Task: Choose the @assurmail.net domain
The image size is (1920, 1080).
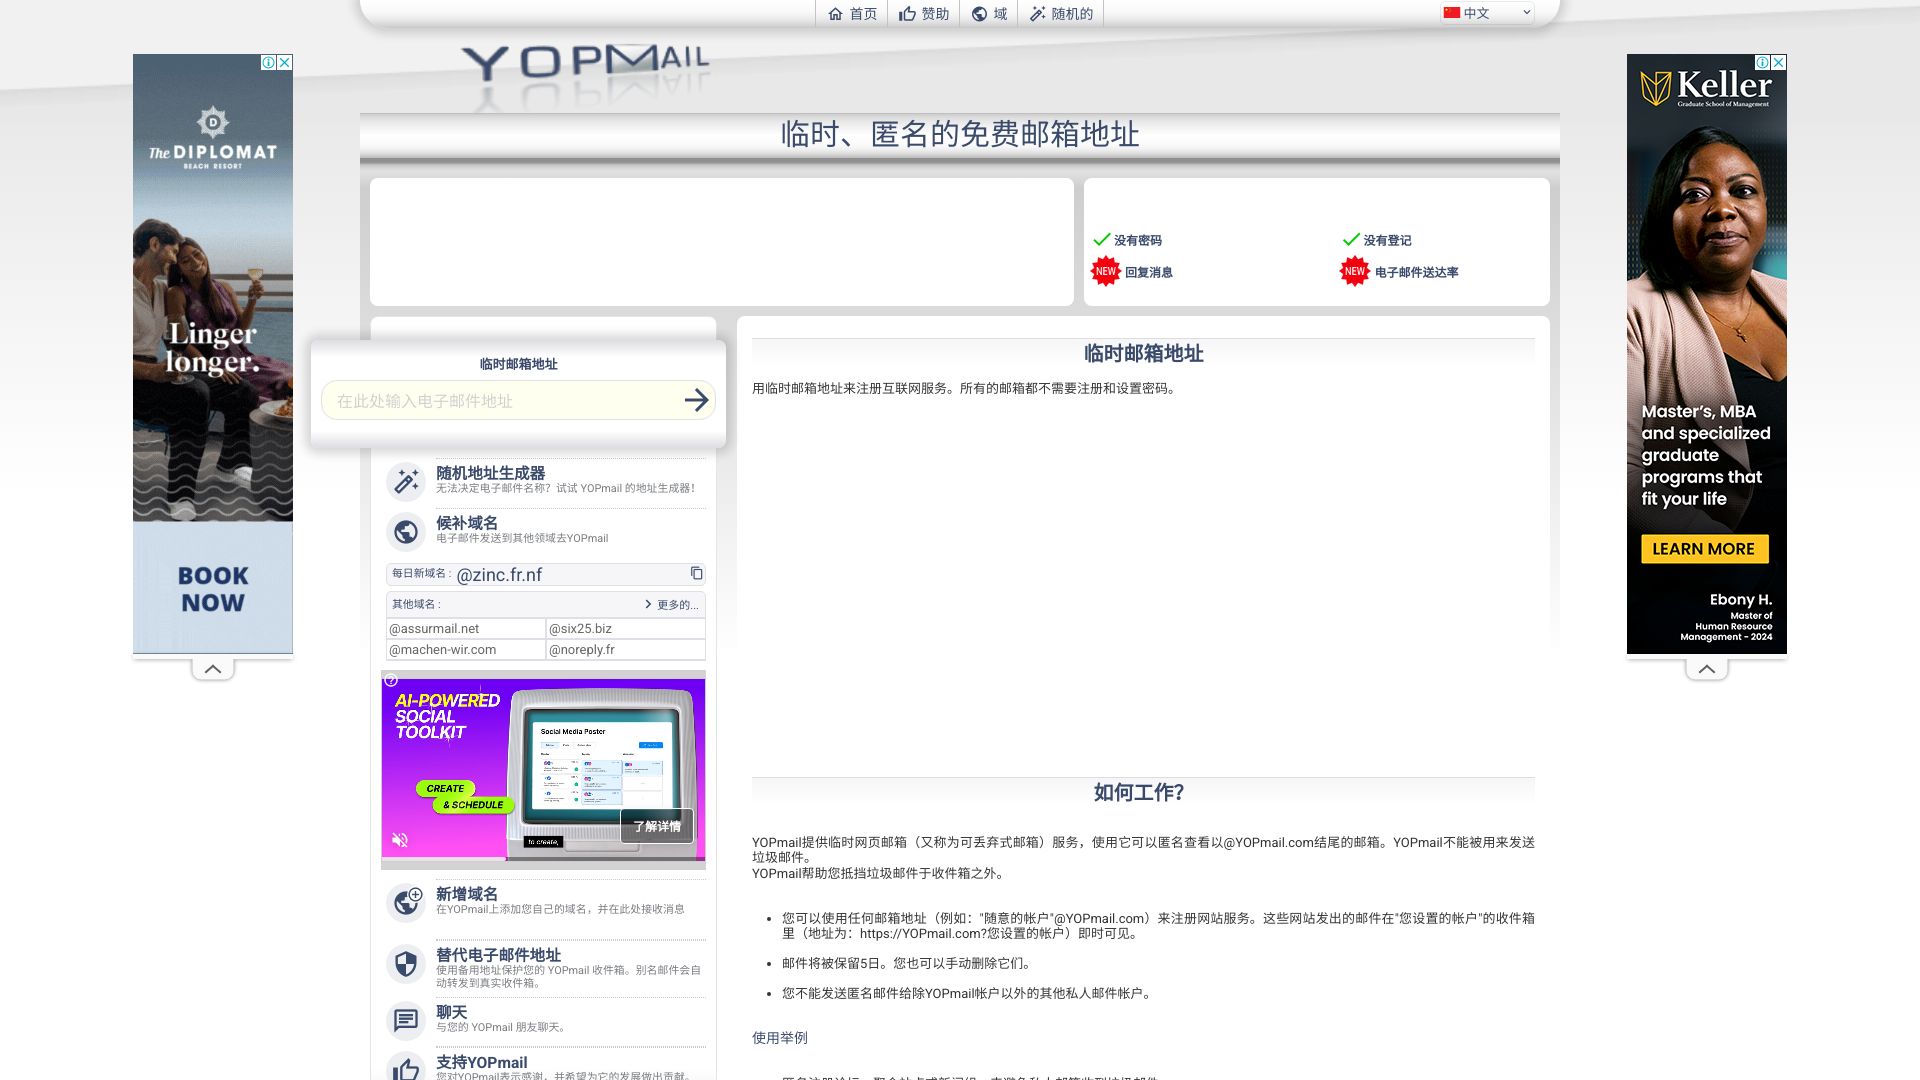Action: click(466, 629)
